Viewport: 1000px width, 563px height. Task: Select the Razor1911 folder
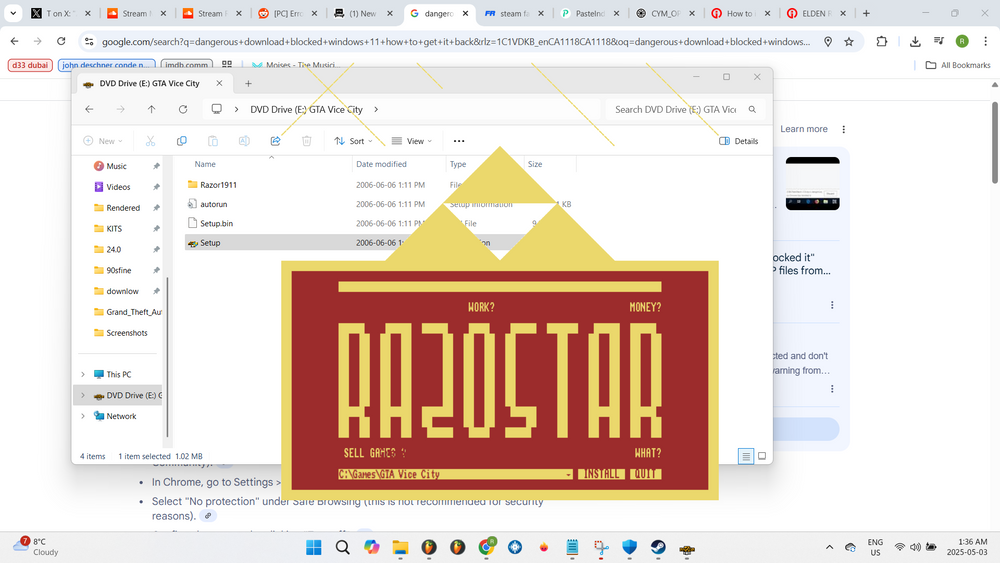[x=218, y=185]
